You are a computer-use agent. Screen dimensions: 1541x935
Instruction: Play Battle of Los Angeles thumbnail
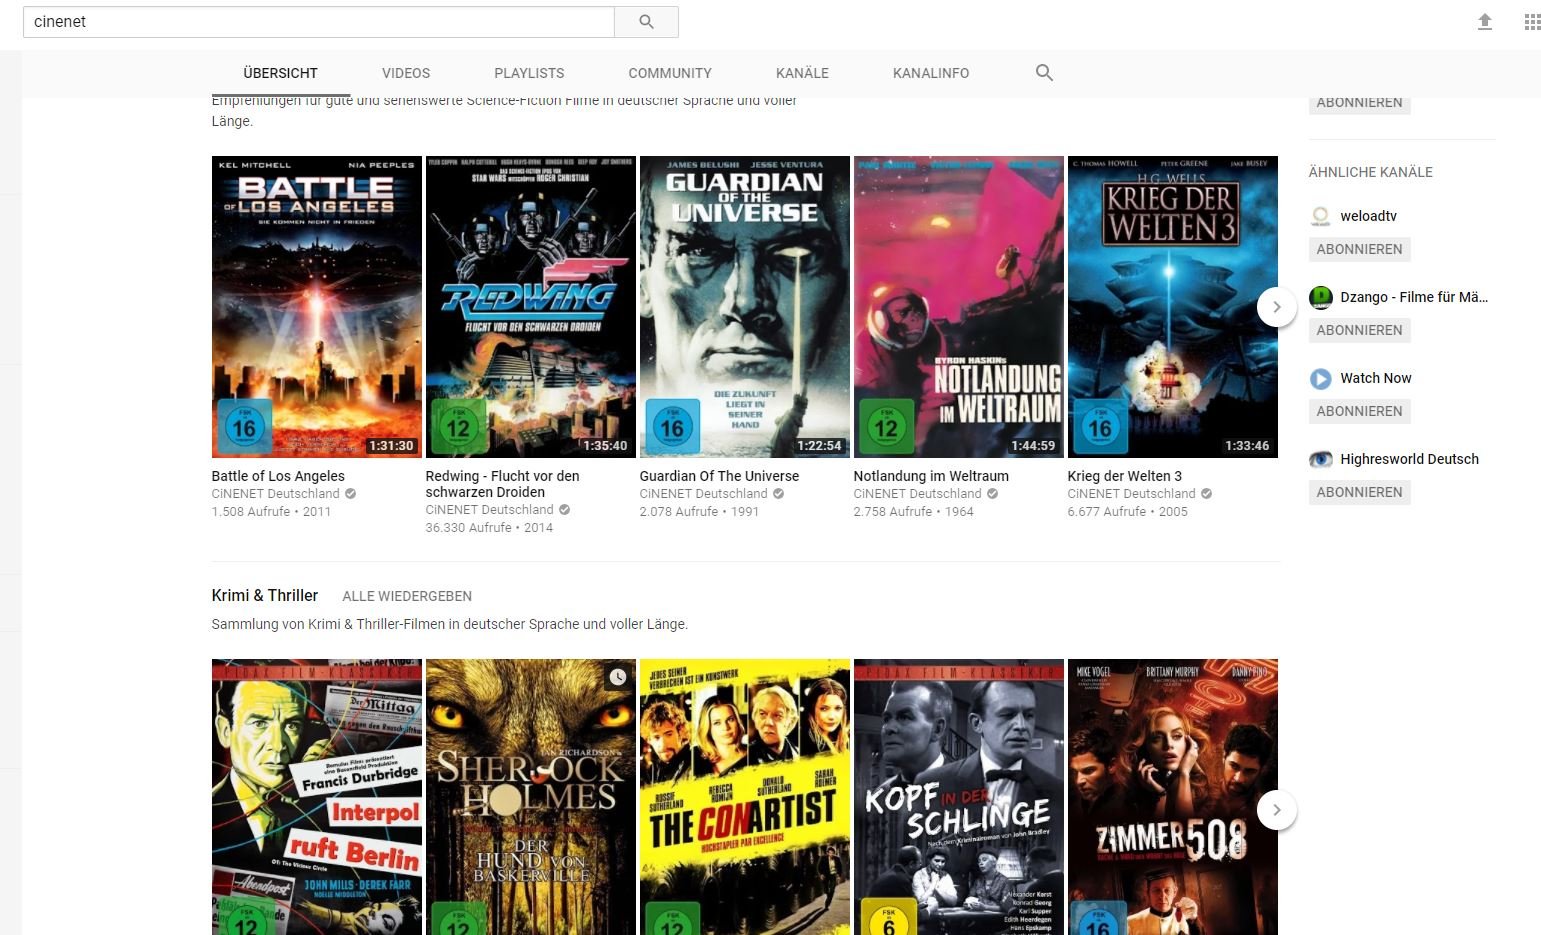point(317,307)
